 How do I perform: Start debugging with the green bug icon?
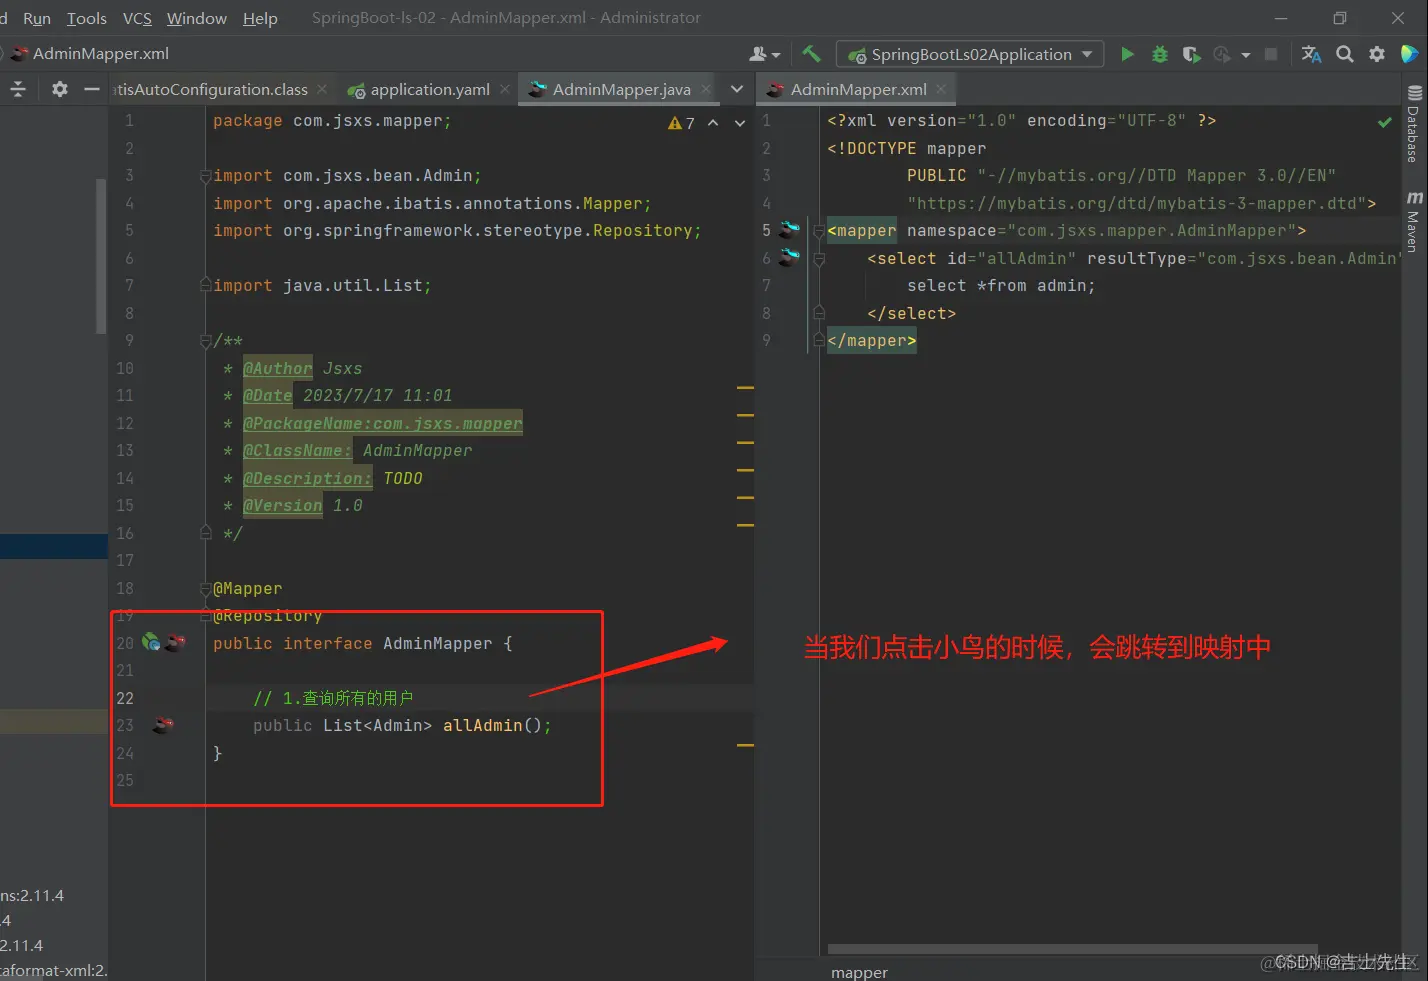(1160, 54)
